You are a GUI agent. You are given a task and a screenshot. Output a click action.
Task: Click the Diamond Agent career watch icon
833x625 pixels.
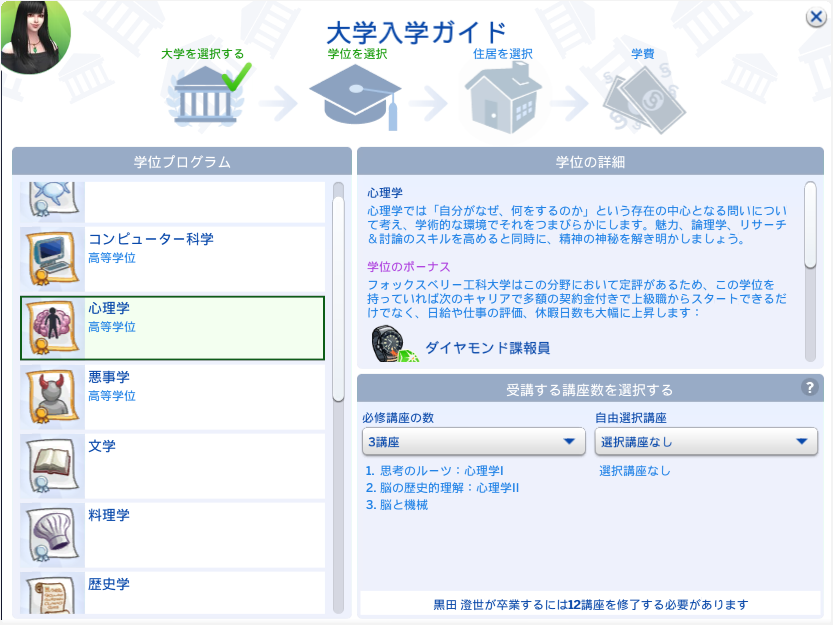[x=388, y=345]
